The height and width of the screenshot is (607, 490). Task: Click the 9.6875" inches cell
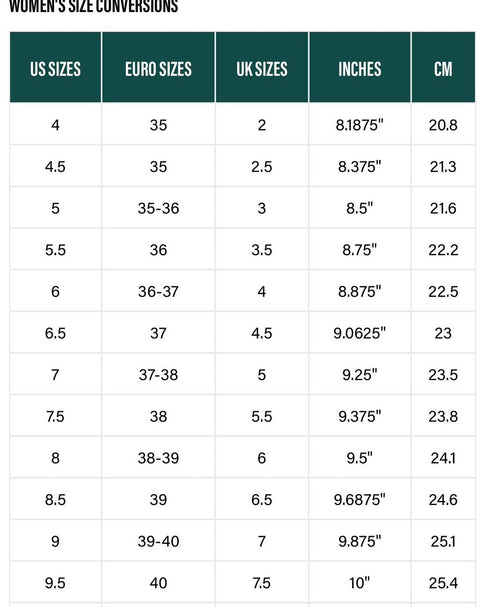pyautogui.click(x=360, y=499)
